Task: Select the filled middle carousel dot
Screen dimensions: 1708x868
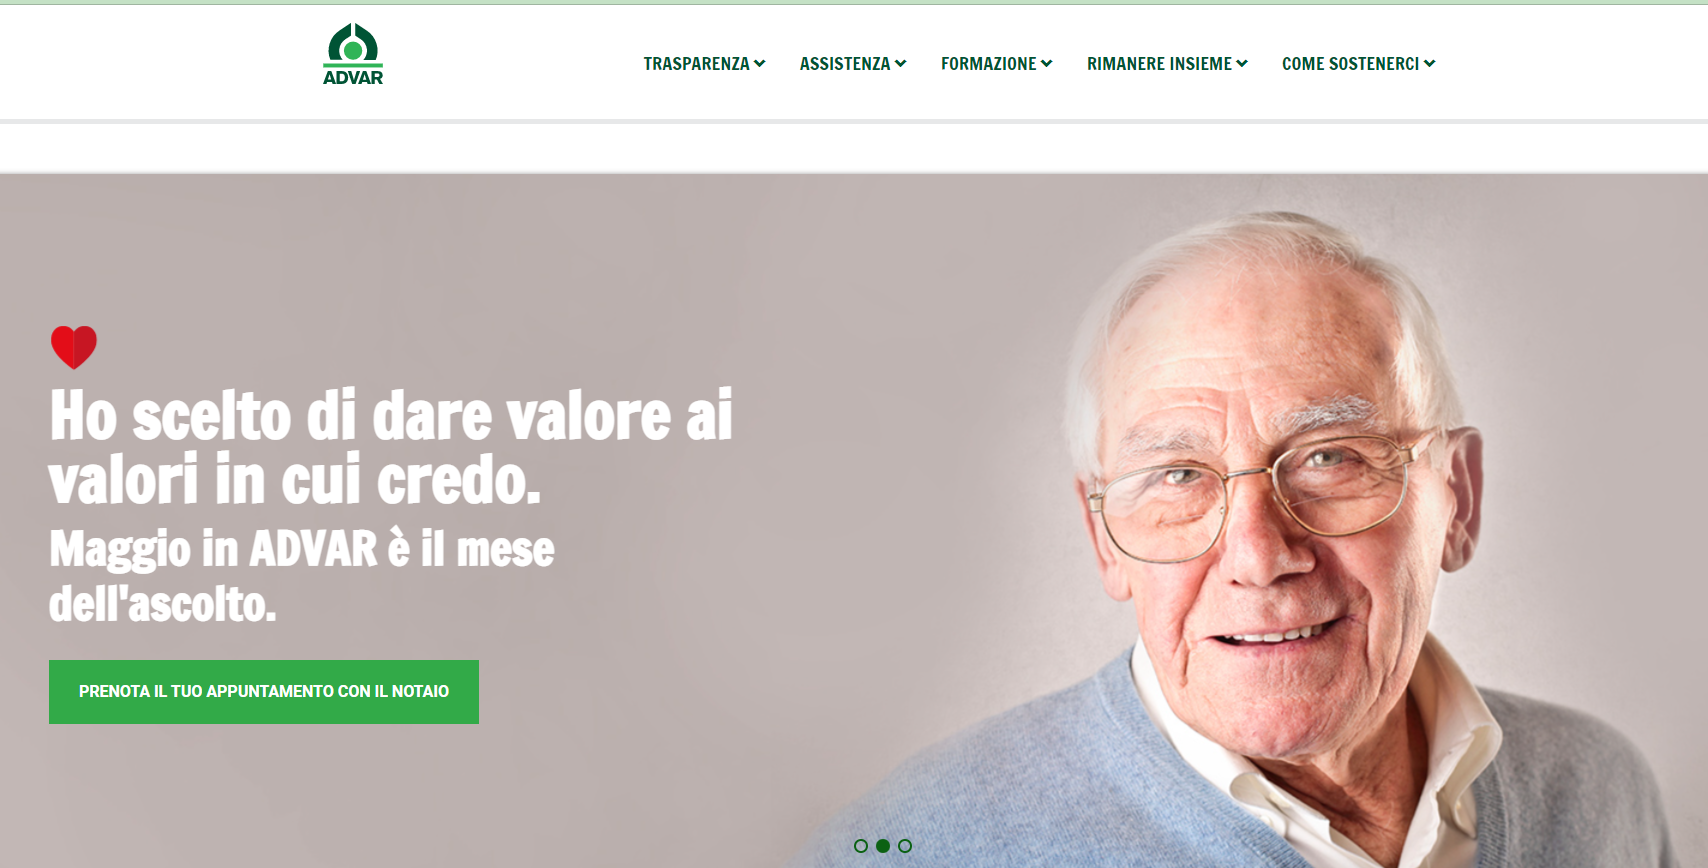Action: pyautogui.click(x=883, y=846)
